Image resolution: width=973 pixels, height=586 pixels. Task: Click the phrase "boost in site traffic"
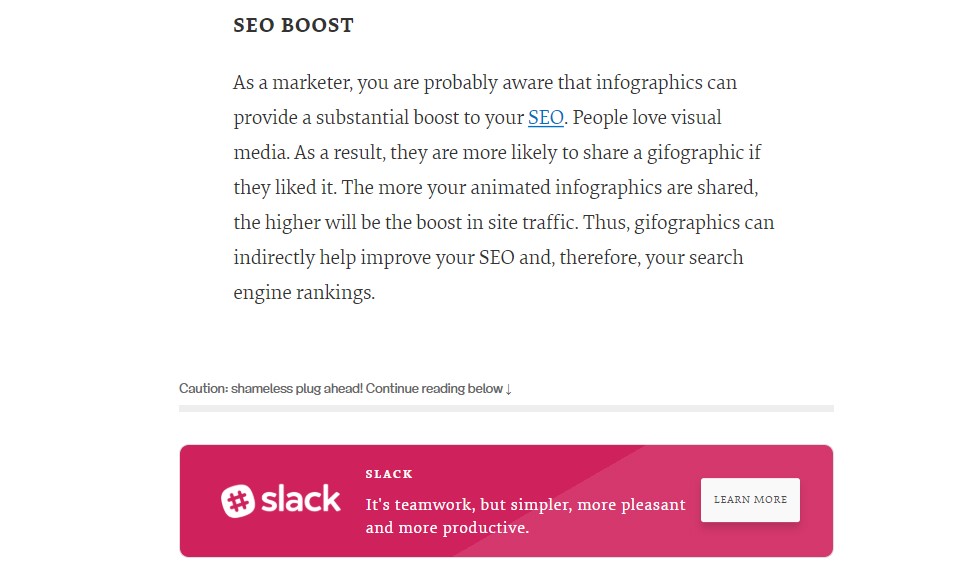(x=496, y=222)
